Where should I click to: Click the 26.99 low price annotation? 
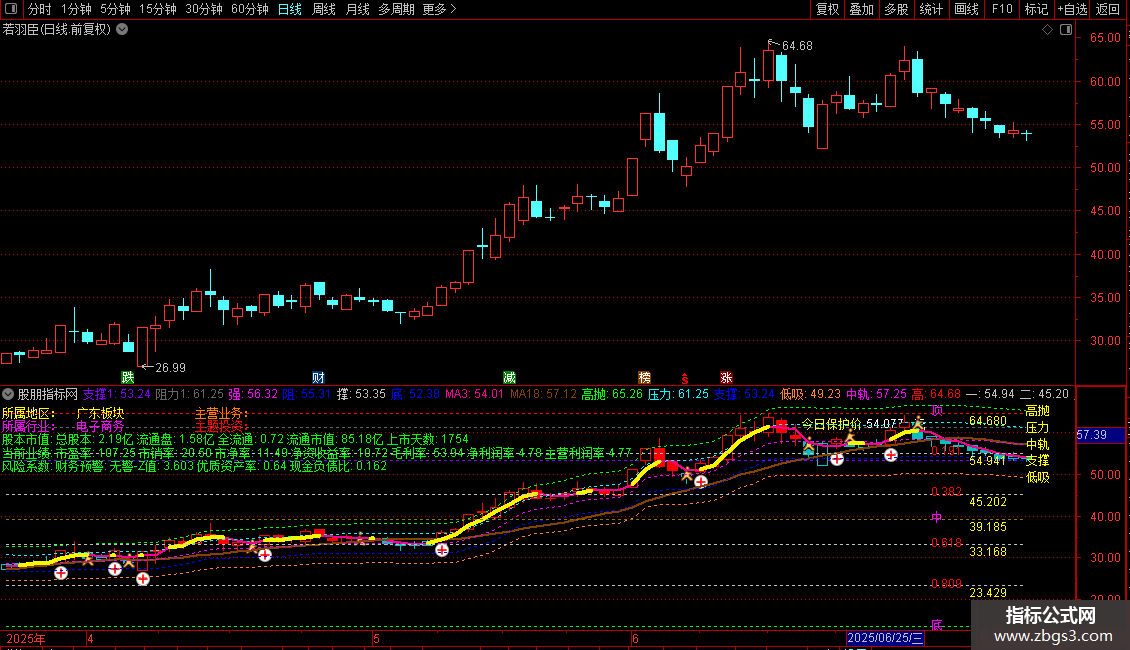coord(170,368)
